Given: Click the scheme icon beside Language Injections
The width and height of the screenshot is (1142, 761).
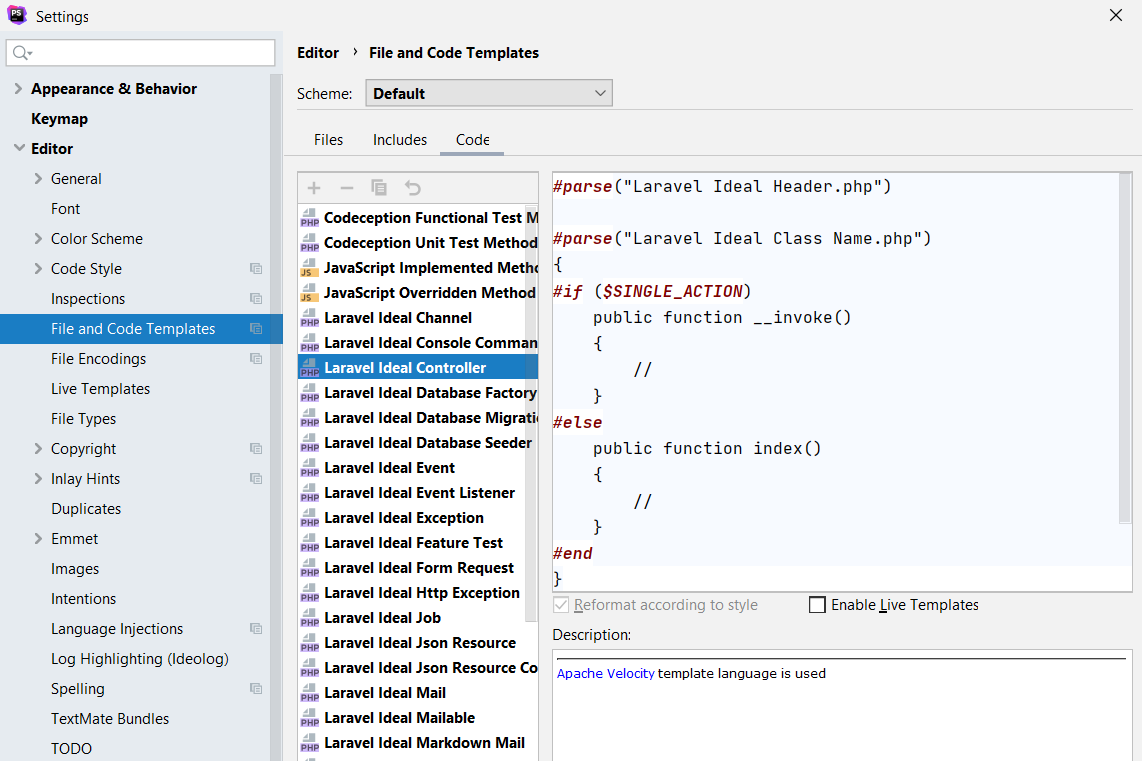Looking at the screenshot, I should click(x=256, y=628).
